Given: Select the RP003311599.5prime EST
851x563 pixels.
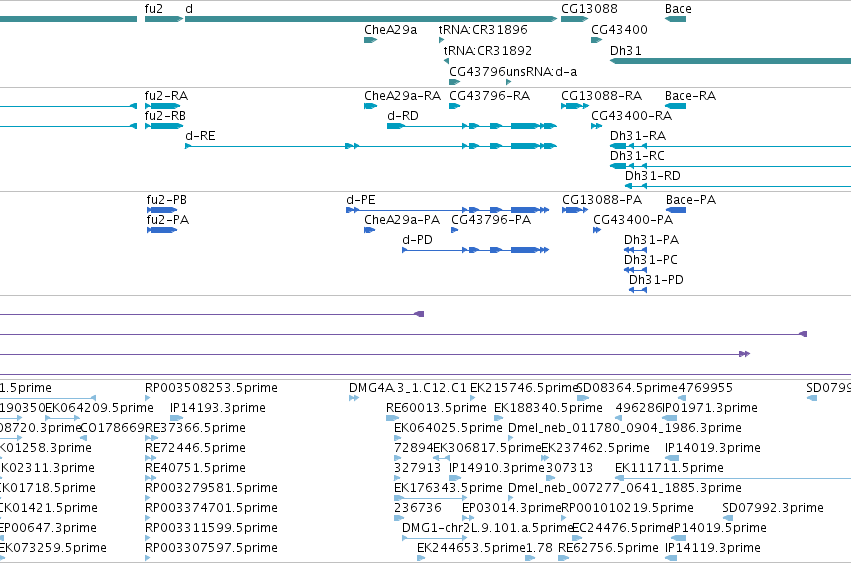Looking at the screenshot, I should (147, 538).
